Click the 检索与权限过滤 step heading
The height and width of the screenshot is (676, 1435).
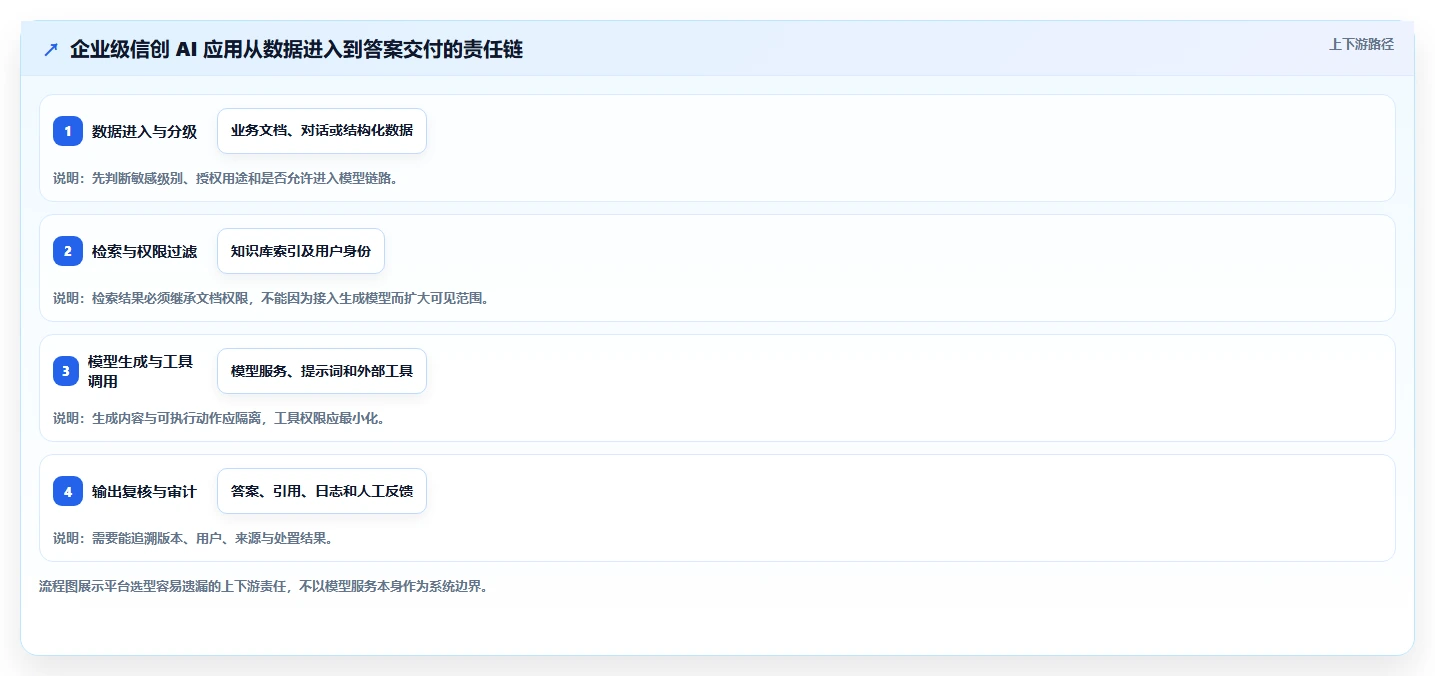pos(145,251)
